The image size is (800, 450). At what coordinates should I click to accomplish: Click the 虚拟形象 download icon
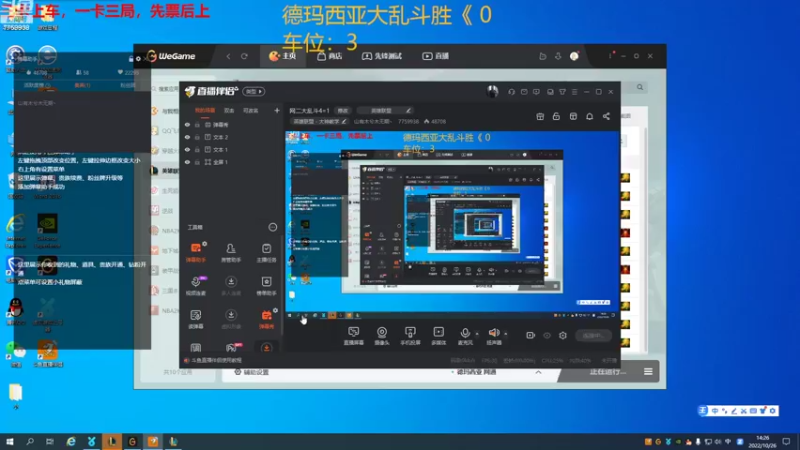point(231,315)
